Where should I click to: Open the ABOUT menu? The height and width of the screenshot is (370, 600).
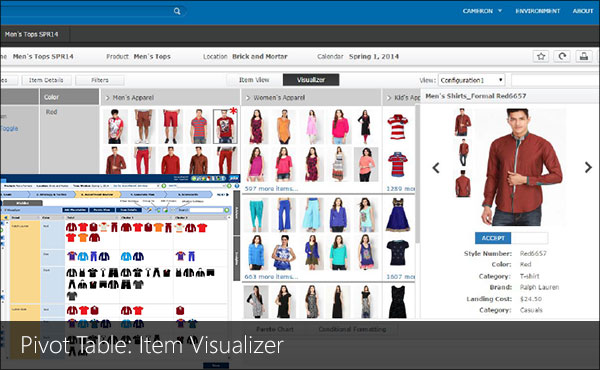[x=583, y=11]
